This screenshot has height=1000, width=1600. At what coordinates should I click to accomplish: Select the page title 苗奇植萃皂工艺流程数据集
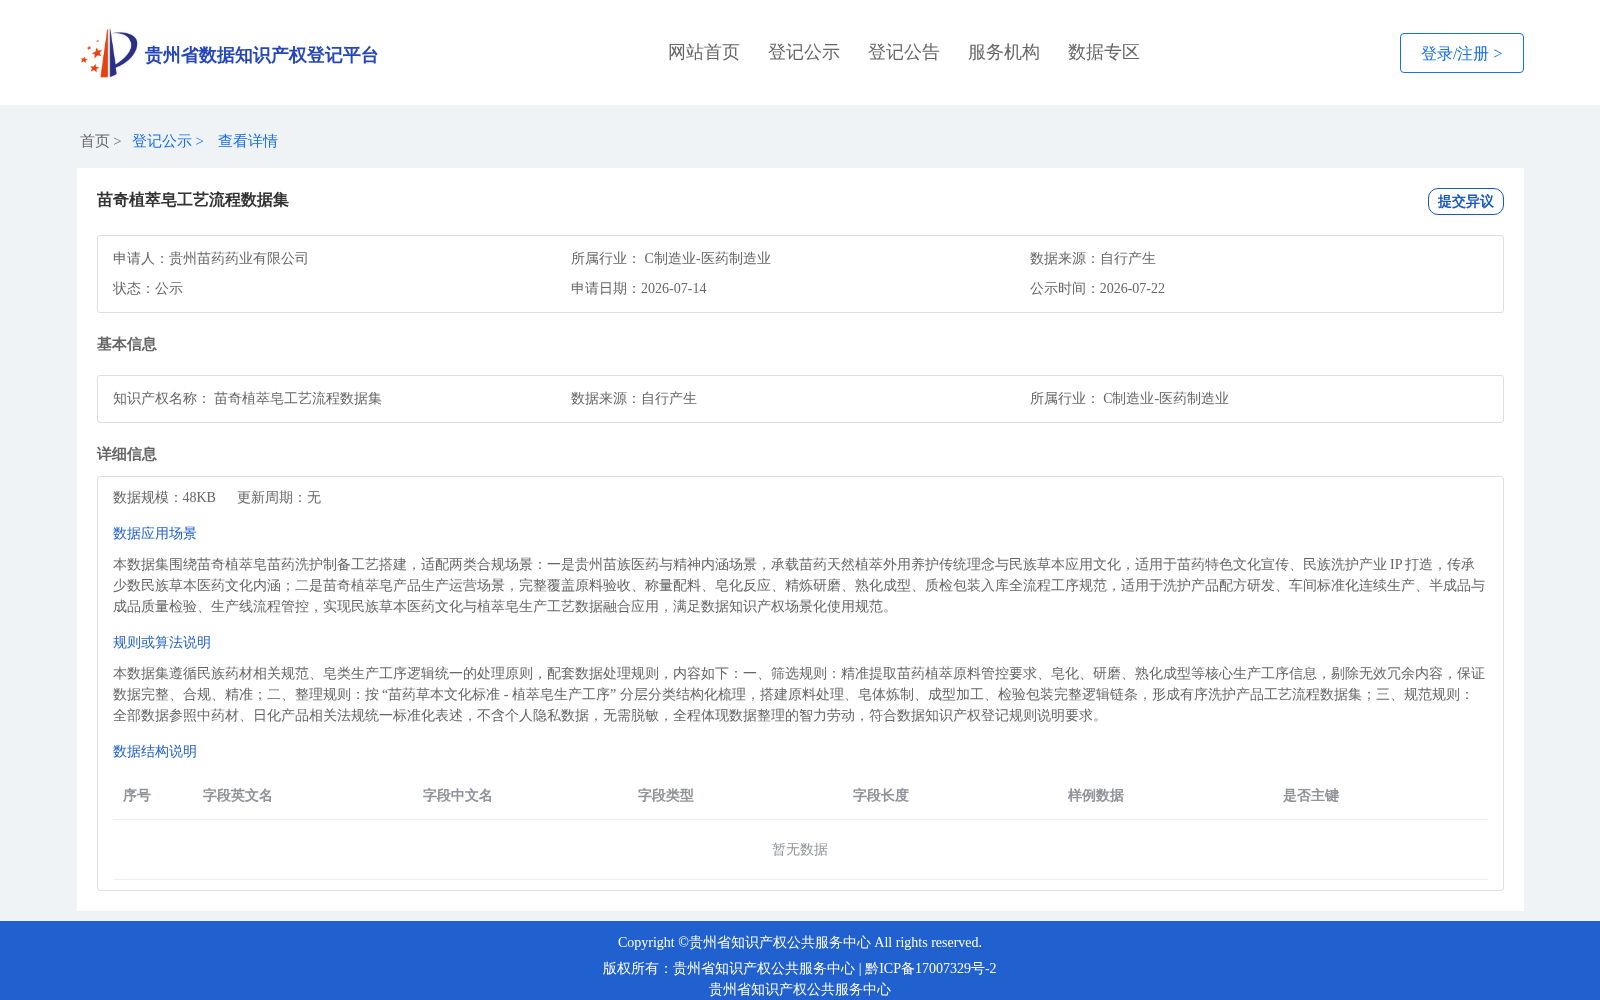click(193, 200)
